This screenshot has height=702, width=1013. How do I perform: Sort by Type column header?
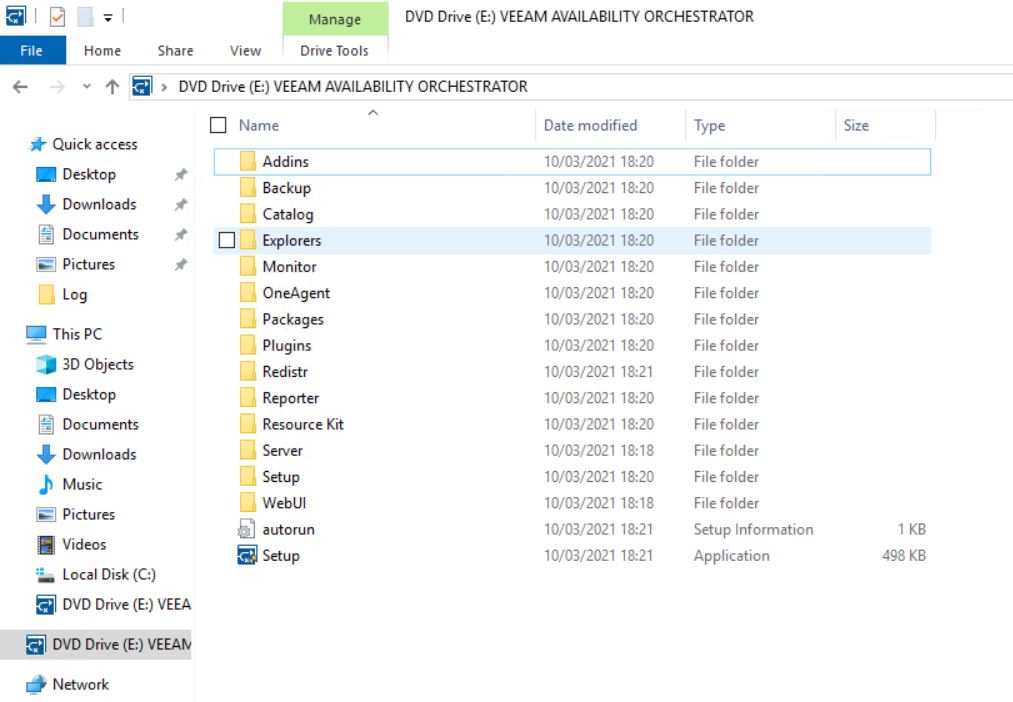point(709,125)
